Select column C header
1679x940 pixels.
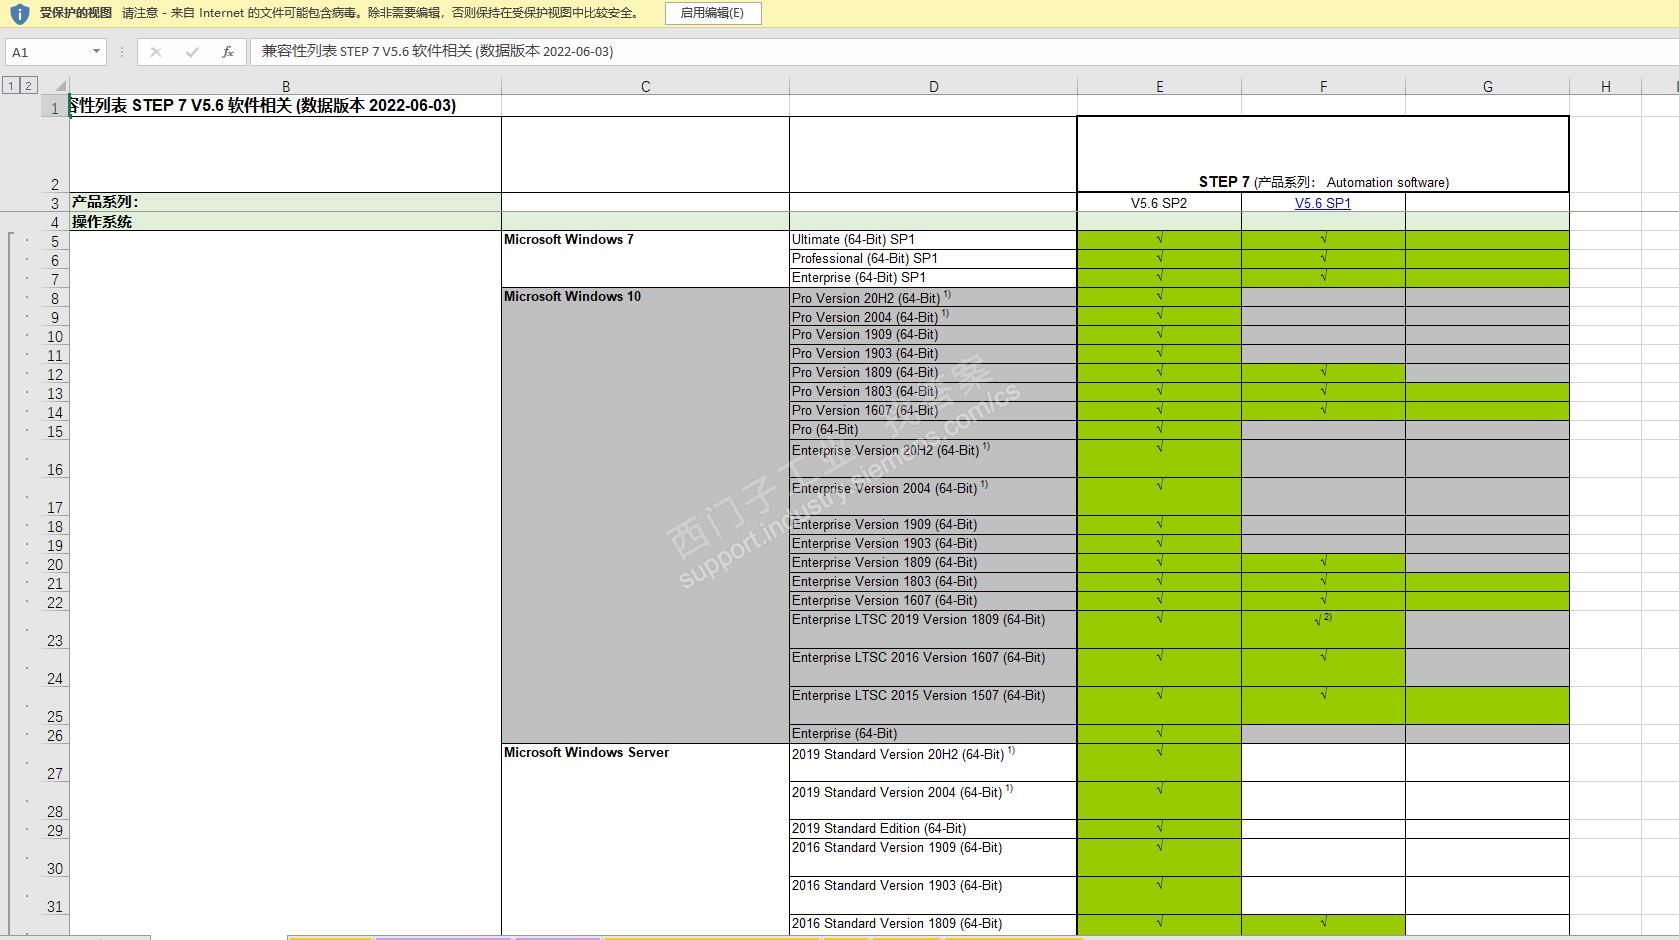645,87
